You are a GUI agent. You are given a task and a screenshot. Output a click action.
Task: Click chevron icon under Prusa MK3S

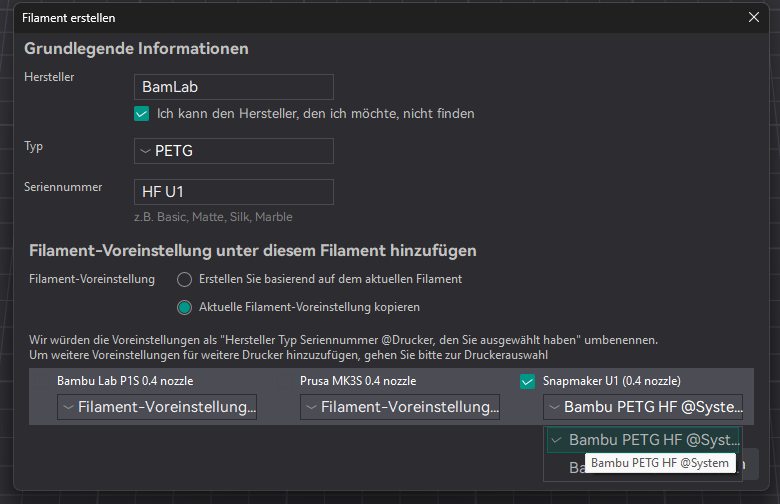tap(311, 407)
